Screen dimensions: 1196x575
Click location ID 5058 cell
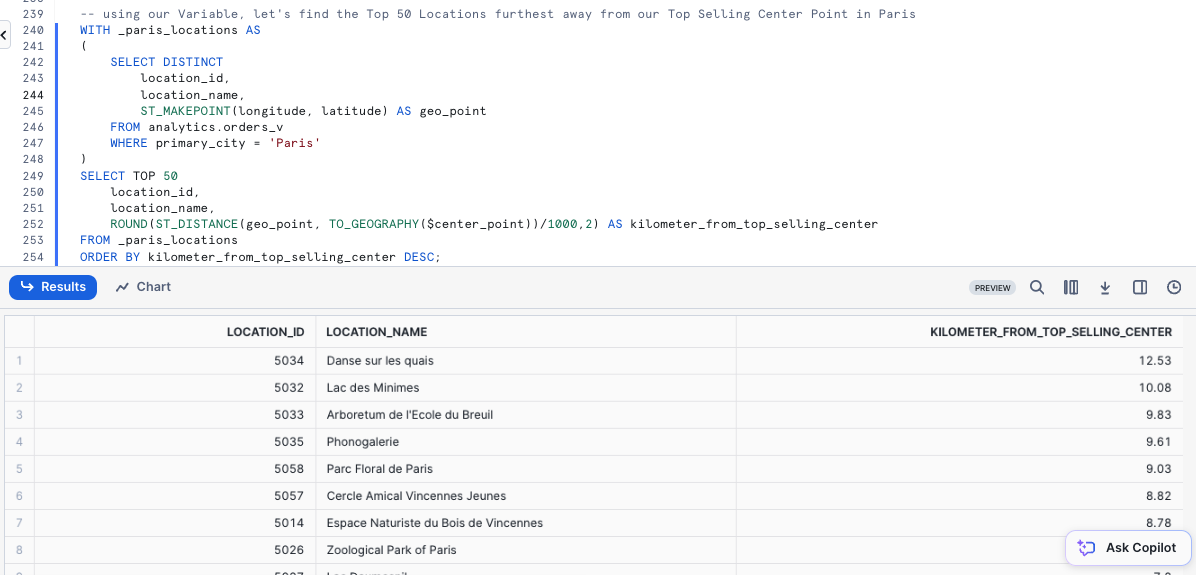pos(289,468)
